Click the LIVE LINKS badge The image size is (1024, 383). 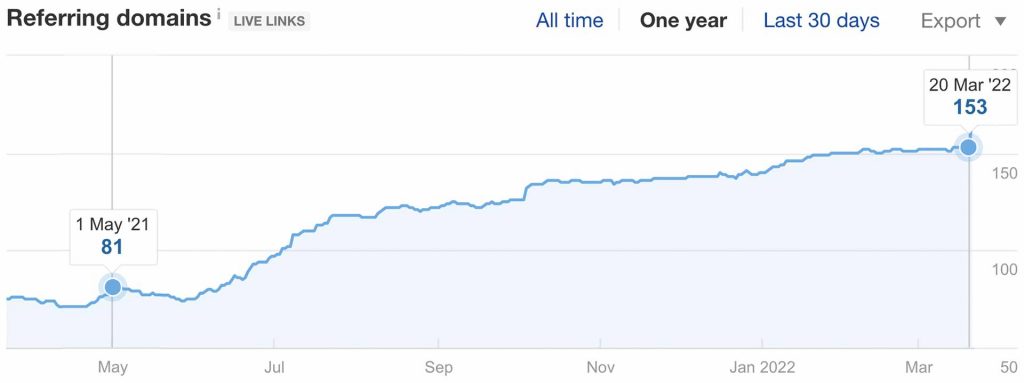[269, 21]
